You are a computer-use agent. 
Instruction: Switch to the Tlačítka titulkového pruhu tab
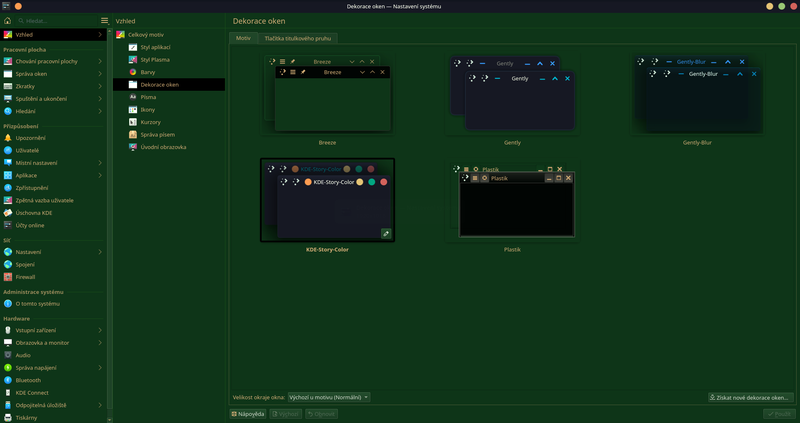(x=298, y=38)
